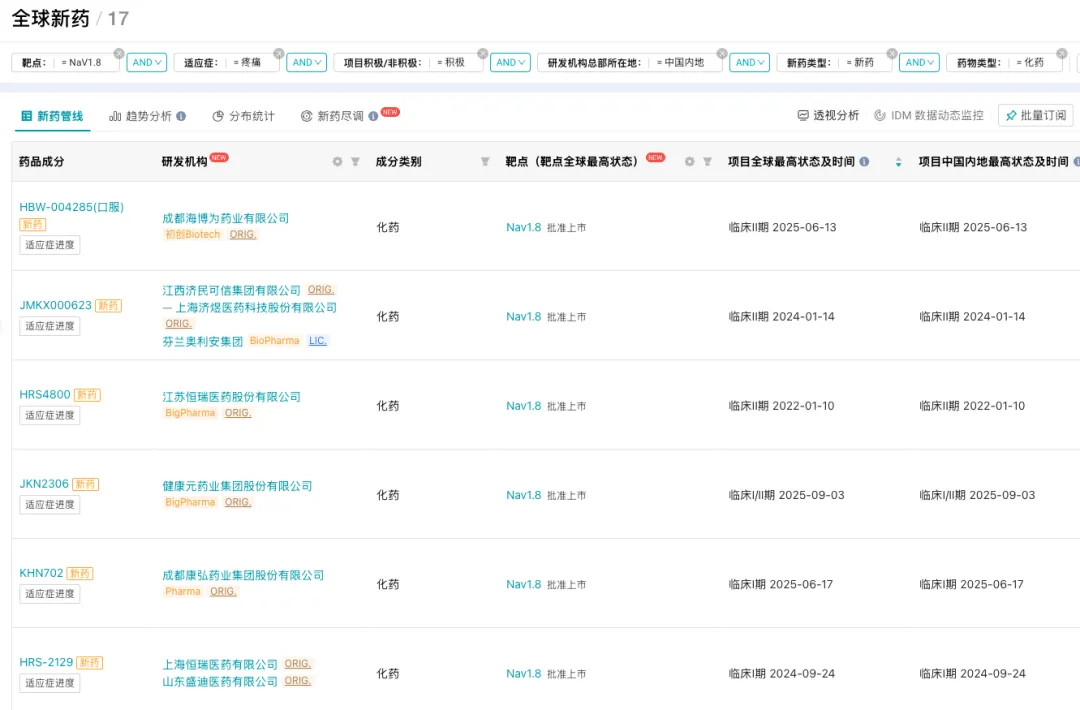Image resolution: width=1080 pixels, height=710 pixels.
Task: Click the 批量订阅 button
Action: click(1035, 115)
